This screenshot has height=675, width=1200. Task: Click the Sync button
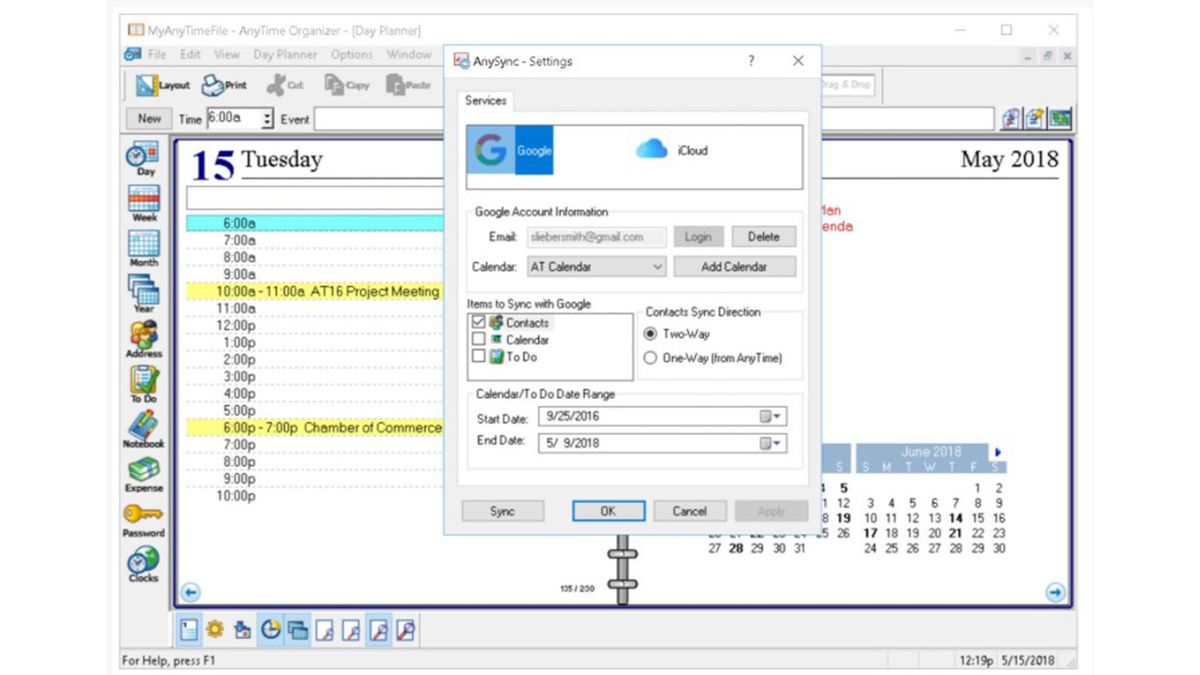503,511
